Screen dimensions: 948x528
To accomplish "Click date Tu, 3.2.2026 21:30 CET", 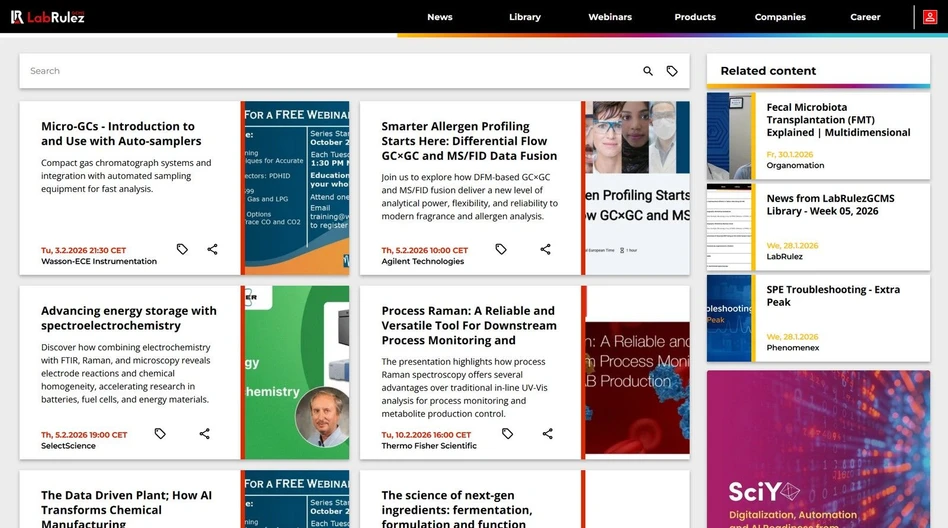I will click(83, 250).
